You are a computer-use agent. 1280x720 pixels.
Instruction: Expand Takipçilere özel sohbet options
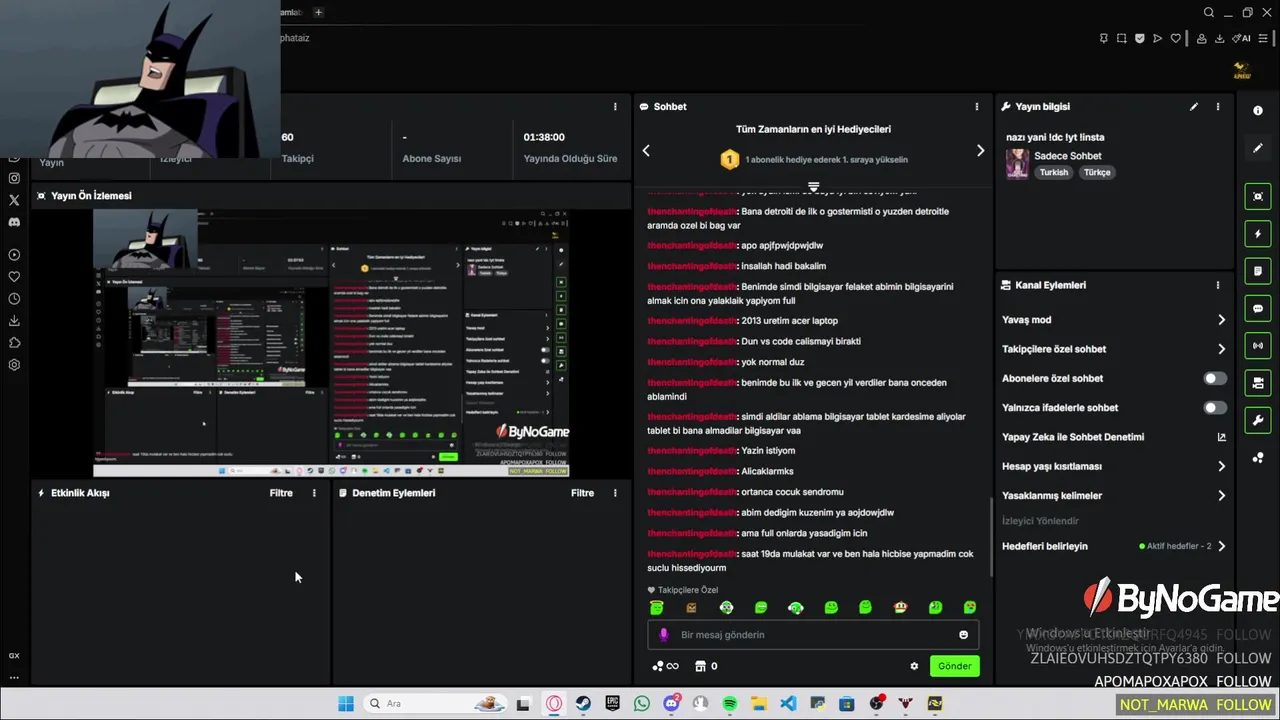[x=1221, y=349]
